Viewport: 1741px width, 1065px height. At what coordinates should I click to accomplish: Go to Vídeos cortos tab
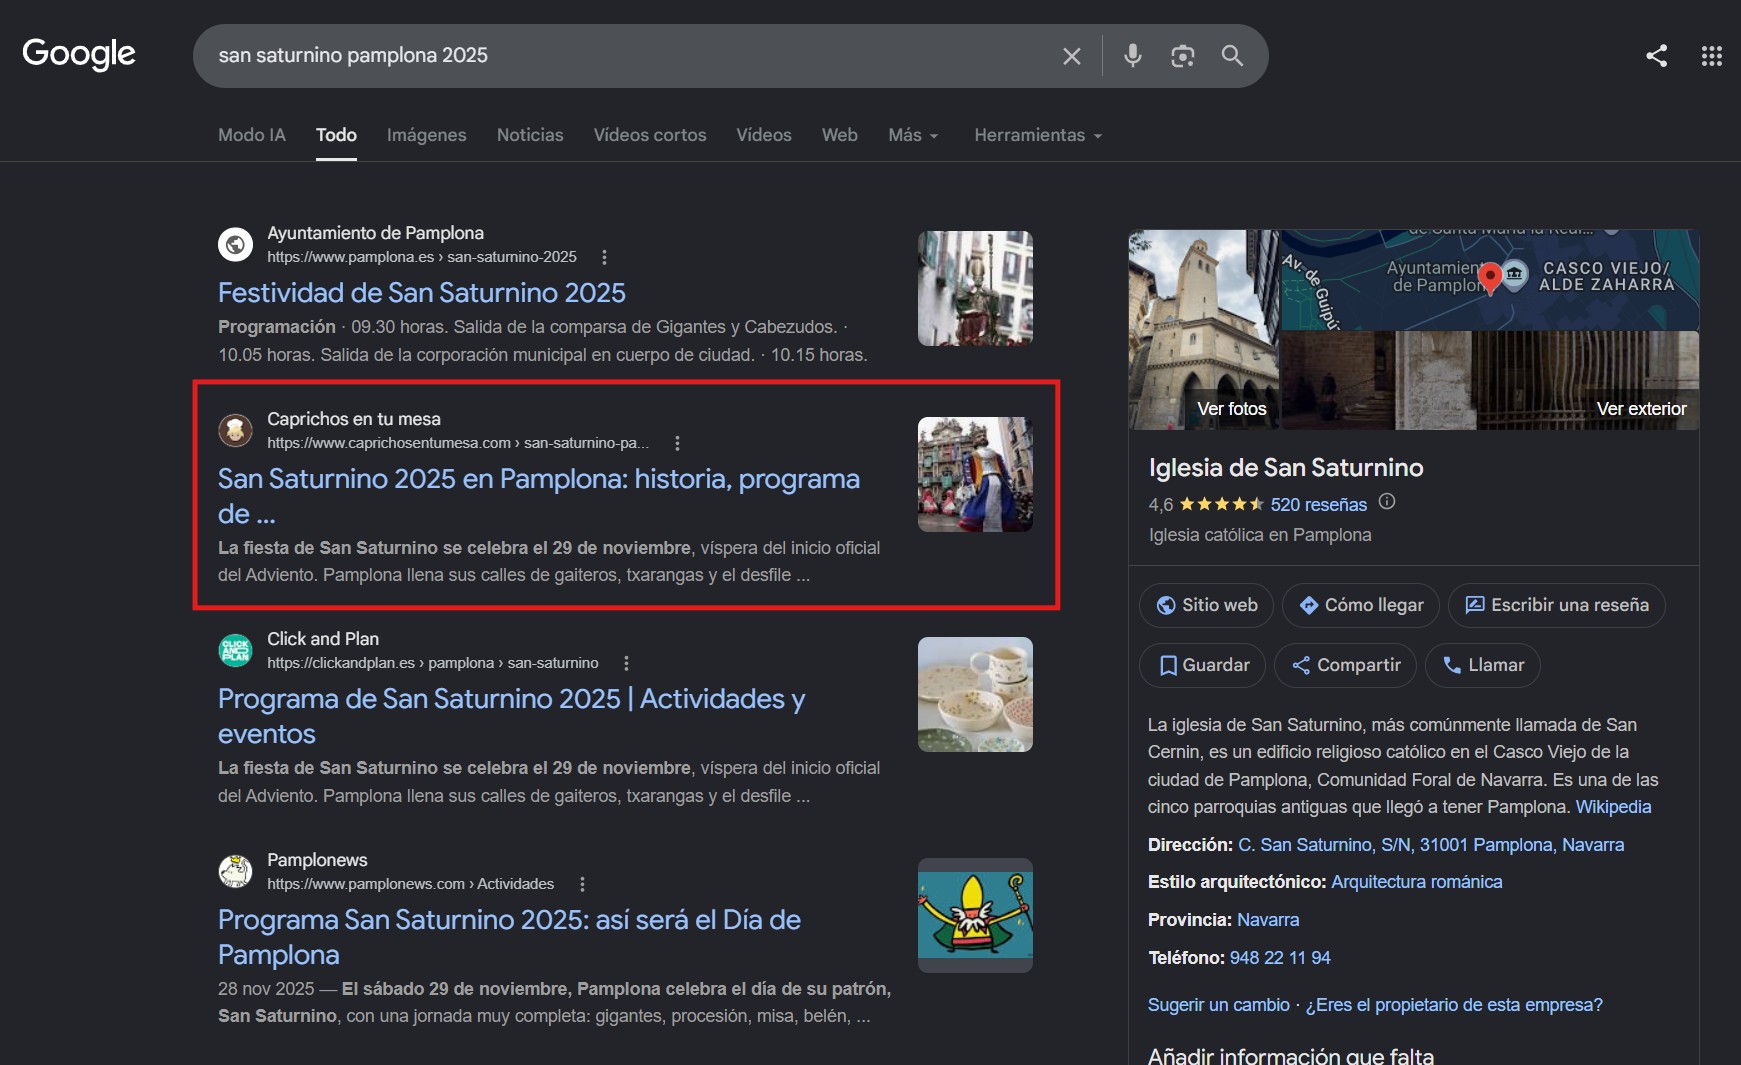650,135
